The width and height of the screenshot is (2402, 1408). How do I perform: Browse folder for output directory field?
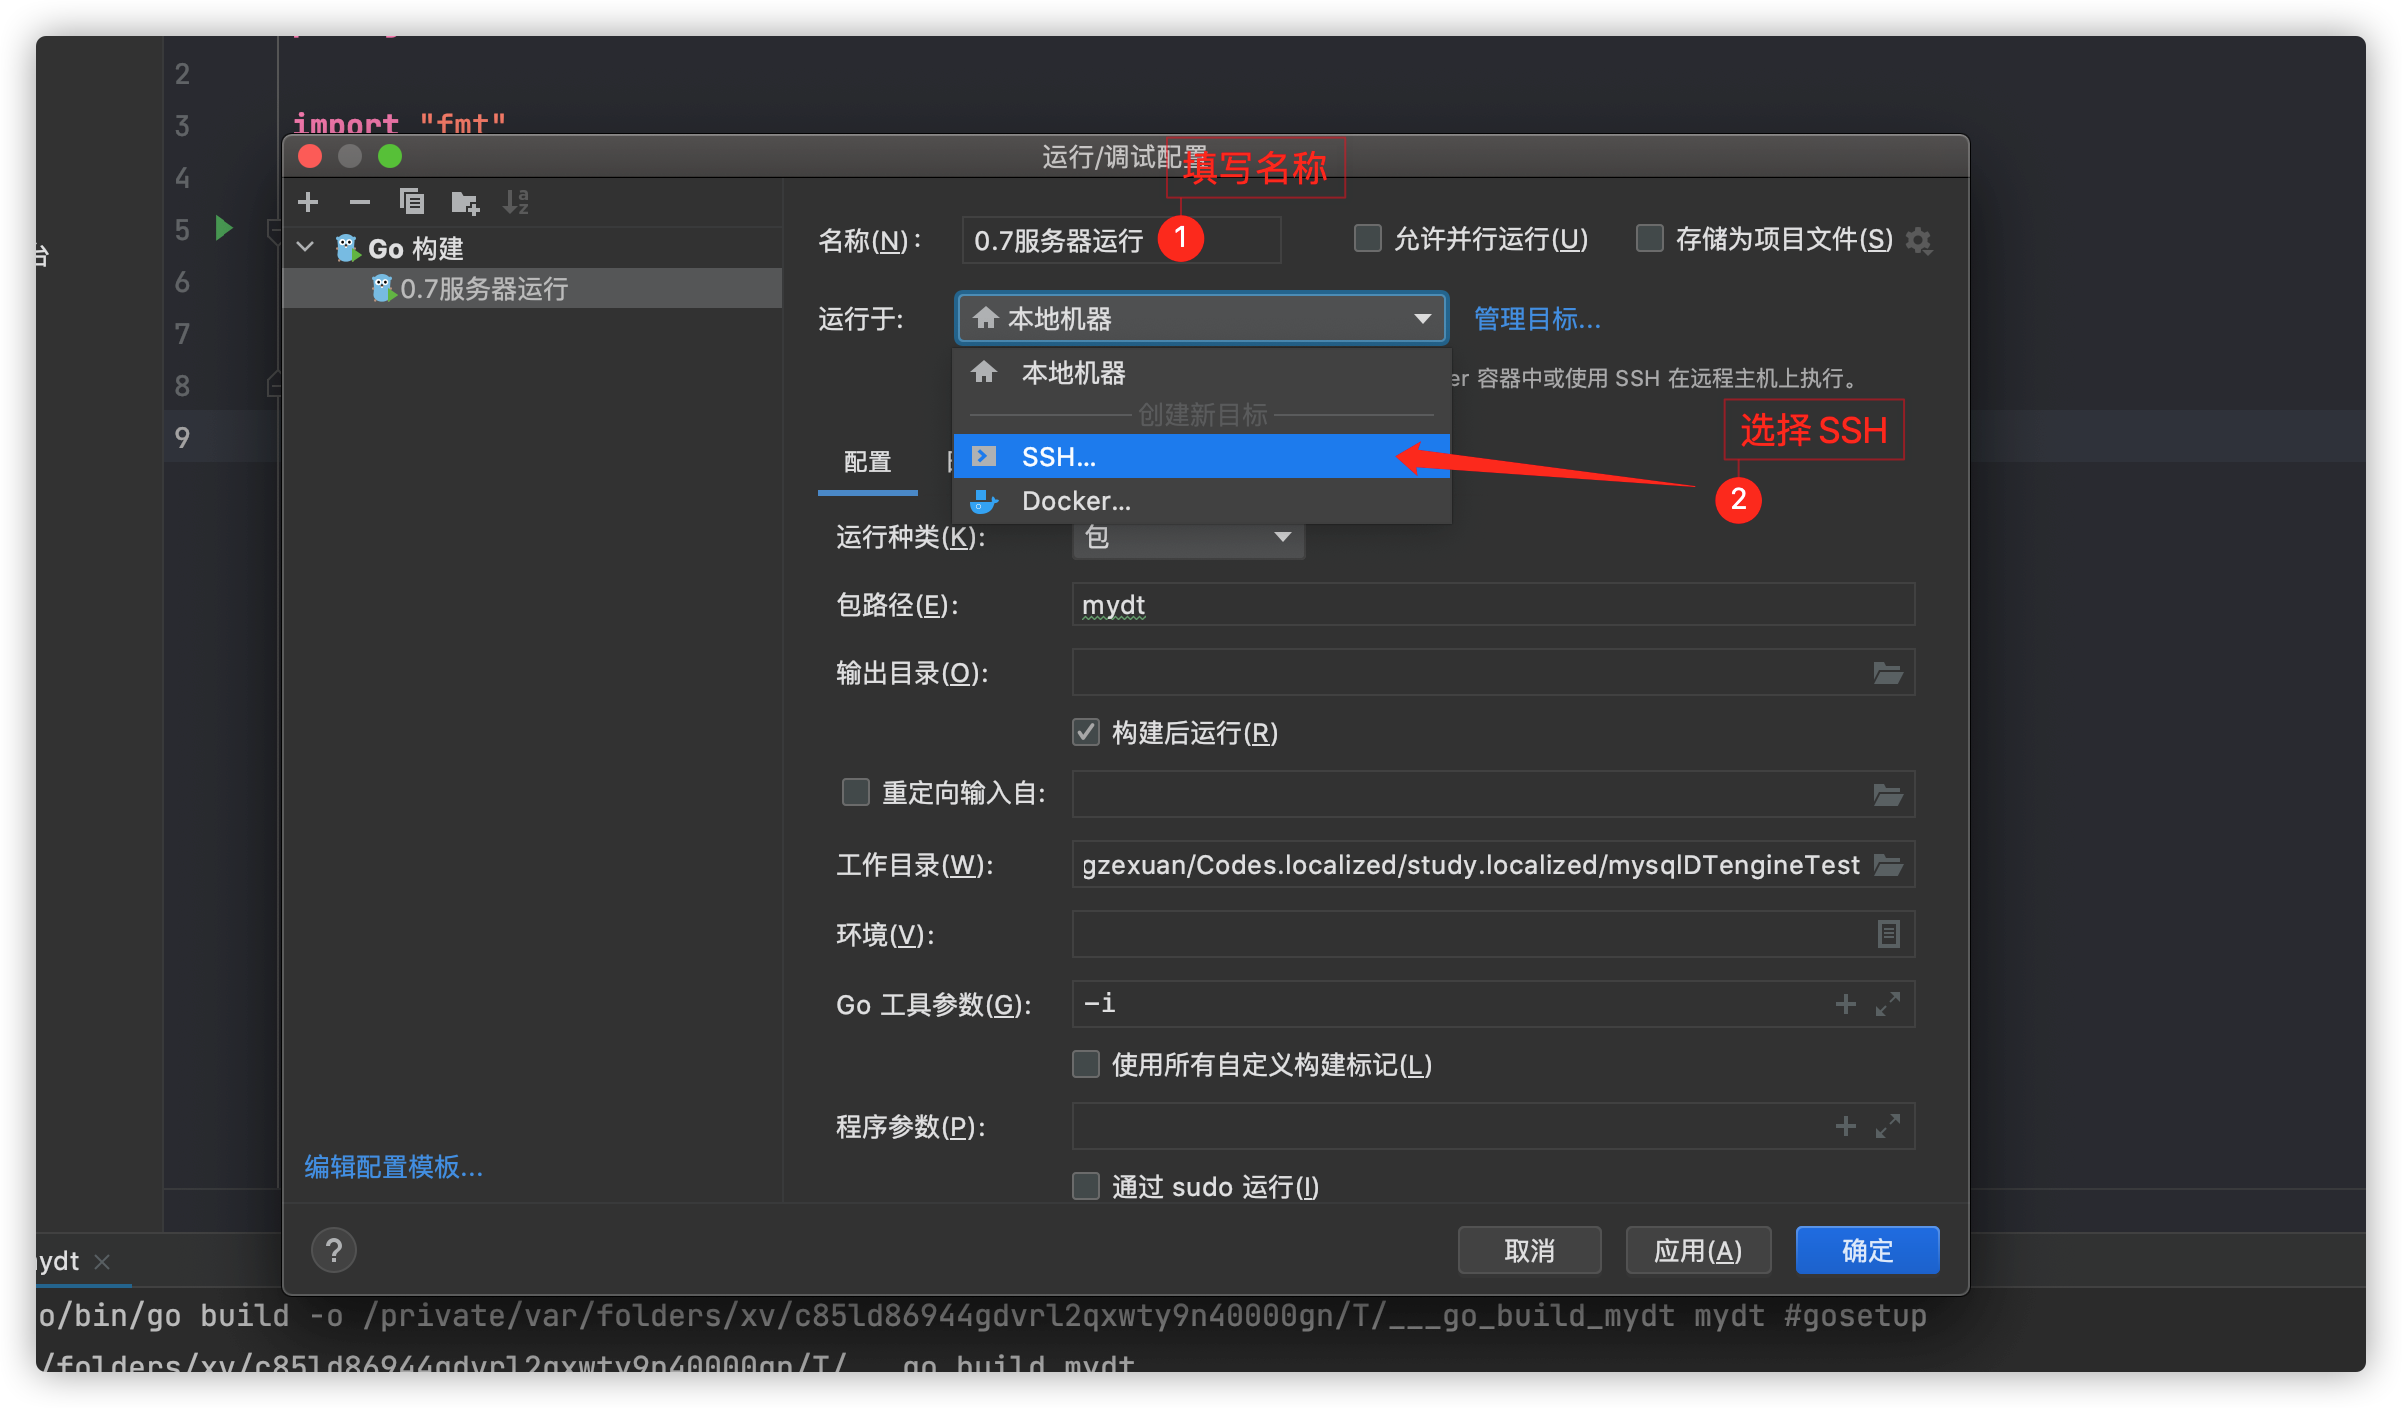tap(1887, 673)
